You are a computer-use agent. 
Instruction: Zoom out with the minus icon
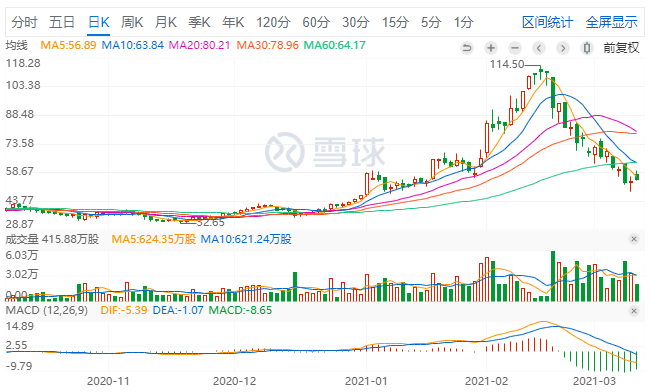tap(515, 48)
